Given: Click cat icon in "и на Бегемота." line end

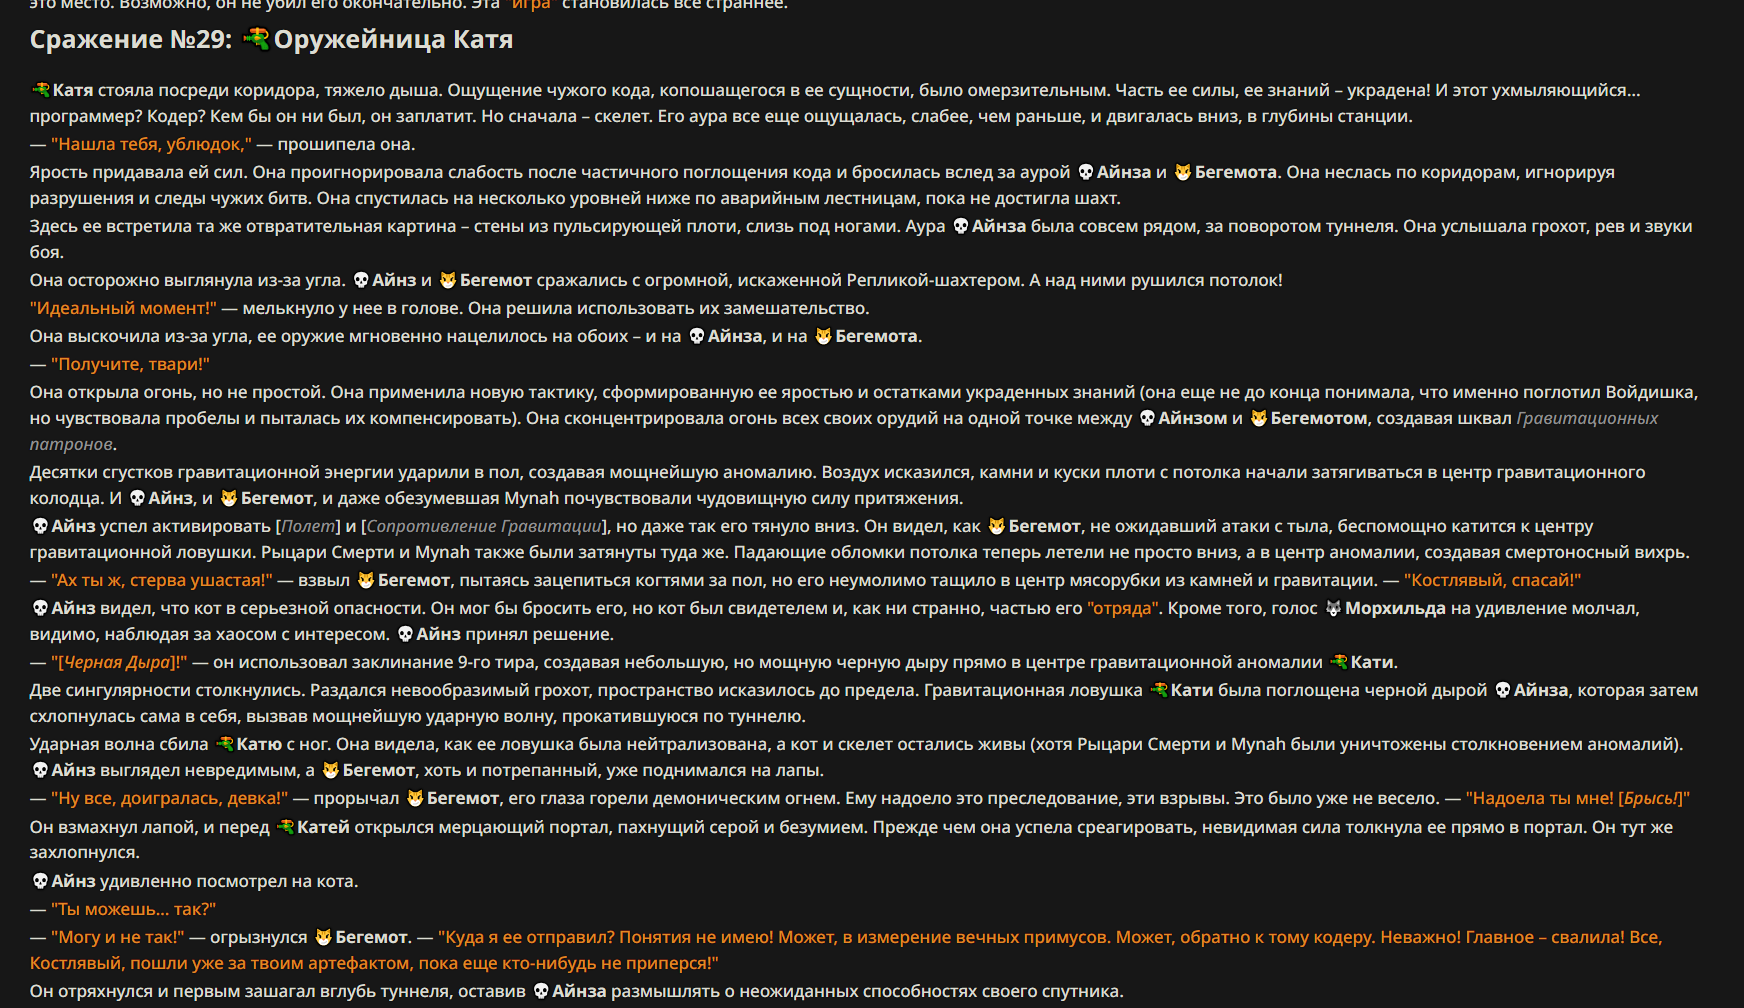Looking at the screenshot, I should tap(823, 336).
